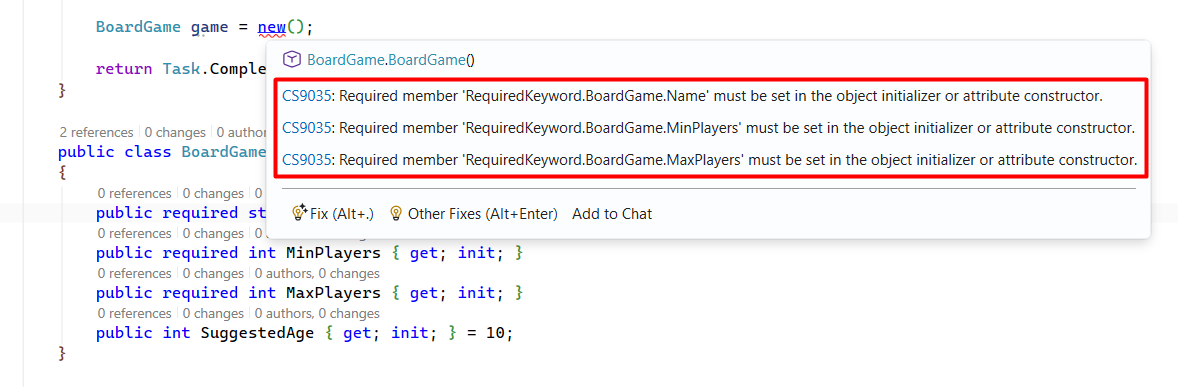This screenshot has height=387, width=1178.
Task: Click the Task identifier in the return statement
Action: 181,69
